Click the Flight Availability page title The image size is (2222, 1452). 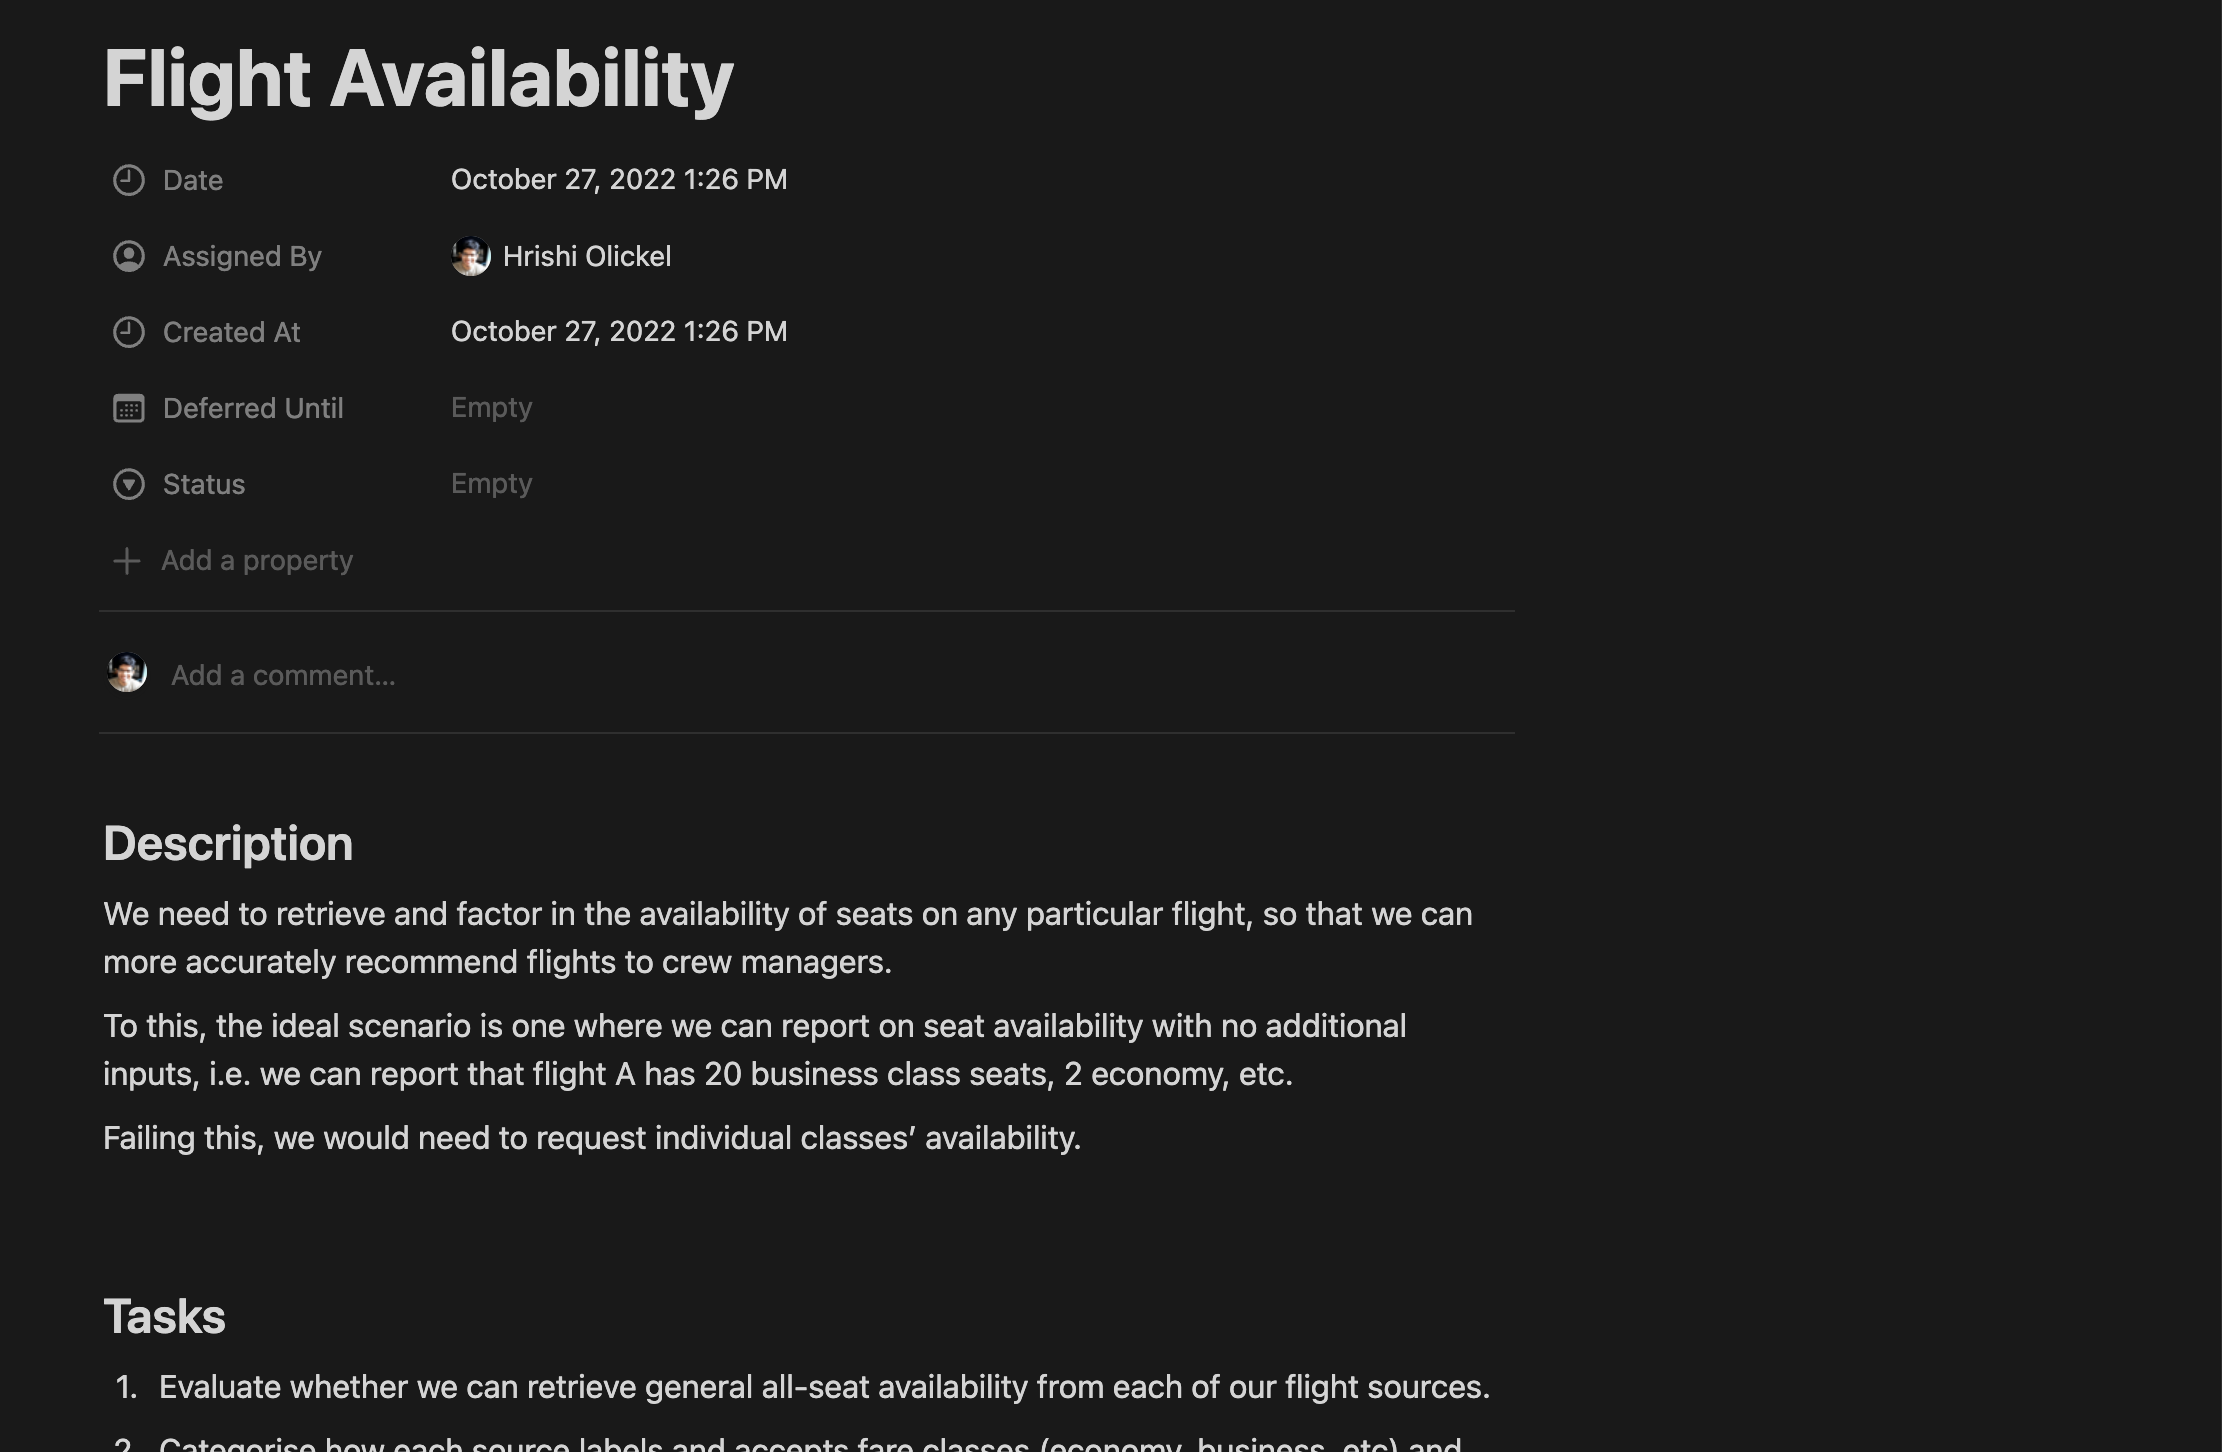pyautogui.click(x=418, y=79)
